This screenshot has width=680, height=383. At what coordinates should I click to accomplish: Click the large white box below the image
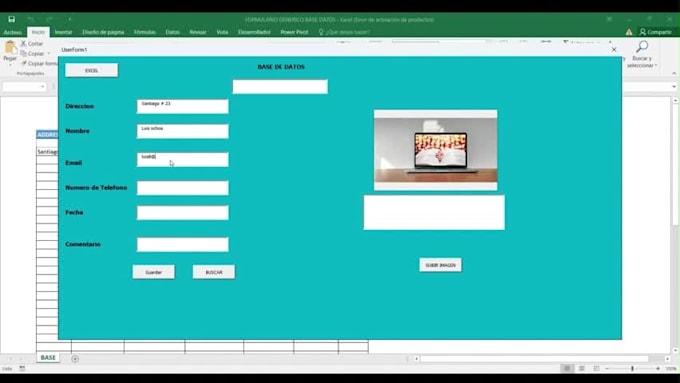pyautogui.click(x=434, y=213)
